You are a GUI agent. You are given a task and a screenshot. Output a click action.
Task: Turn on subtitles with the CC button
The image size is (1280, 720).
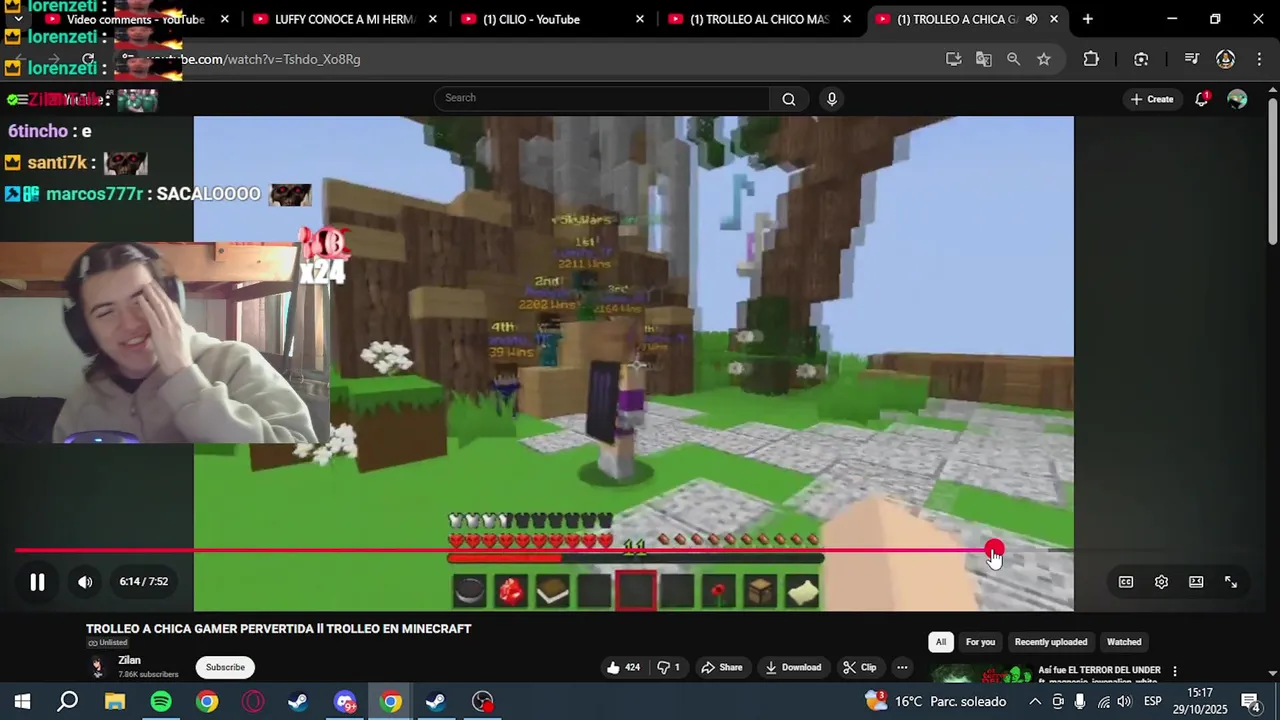[1126, 582]
